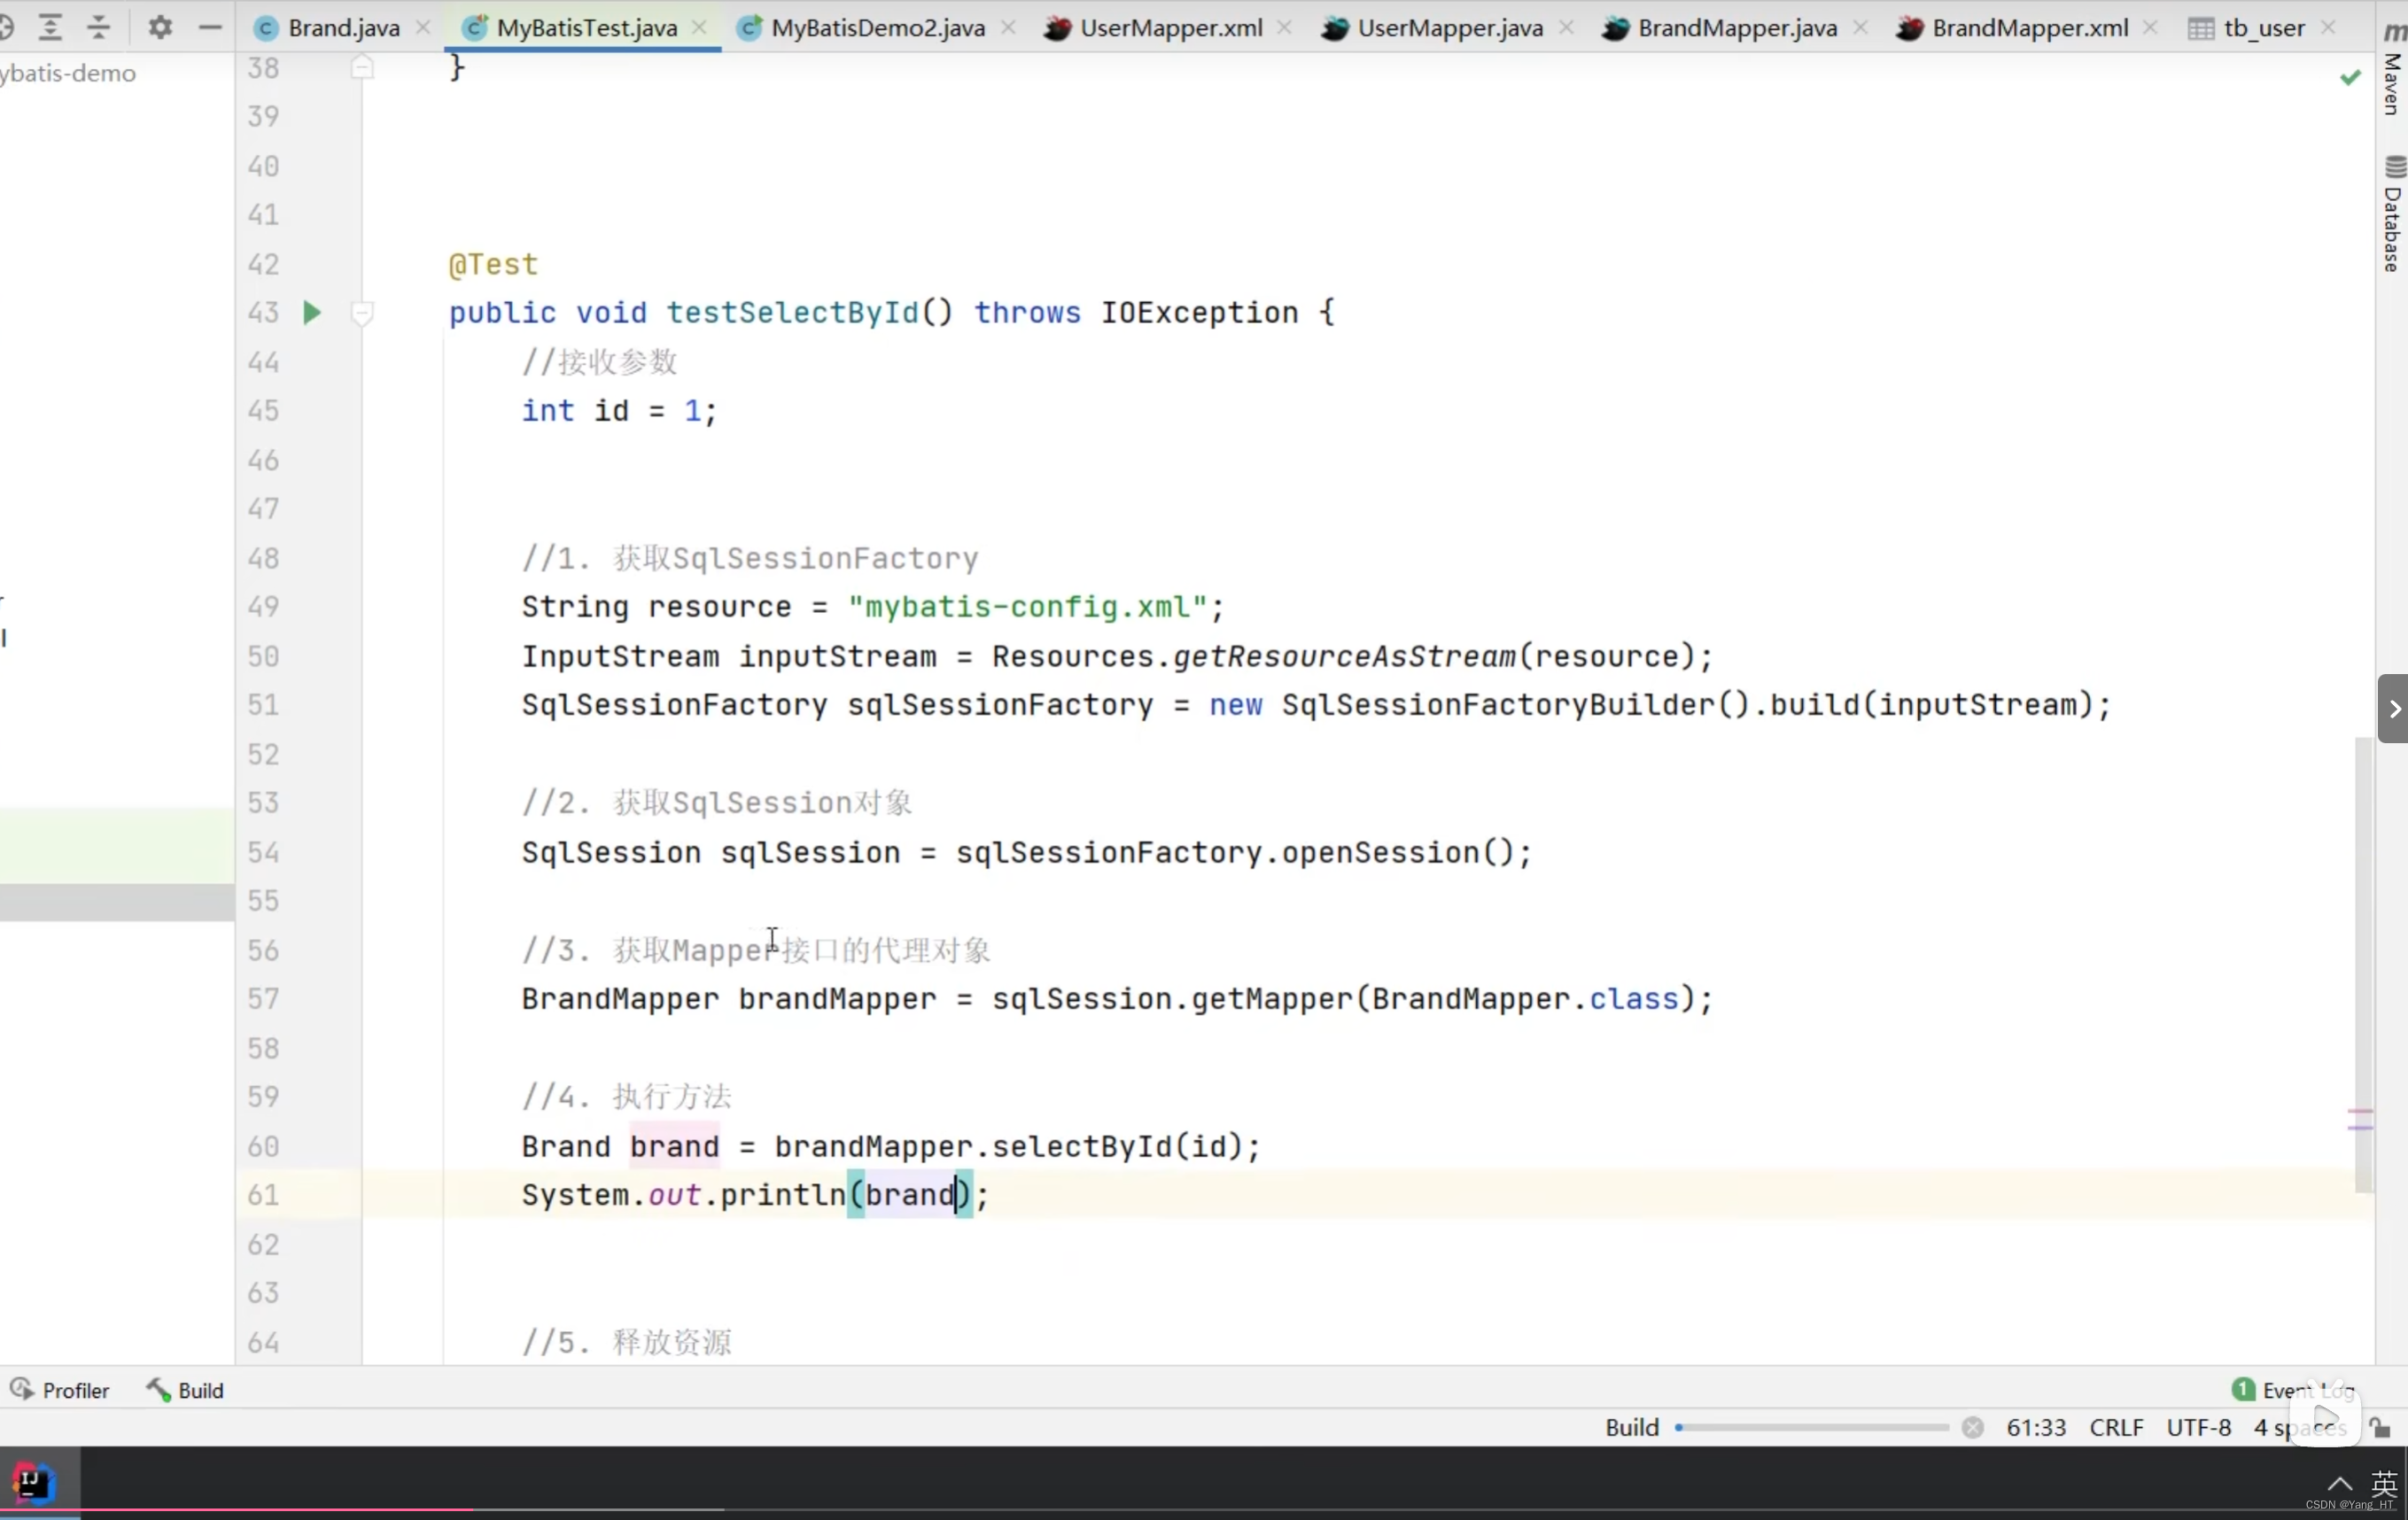Close the UserMapper.xml tab
The width and height of the screenshot is (2408, 1520).
(x=1285, y=28)
